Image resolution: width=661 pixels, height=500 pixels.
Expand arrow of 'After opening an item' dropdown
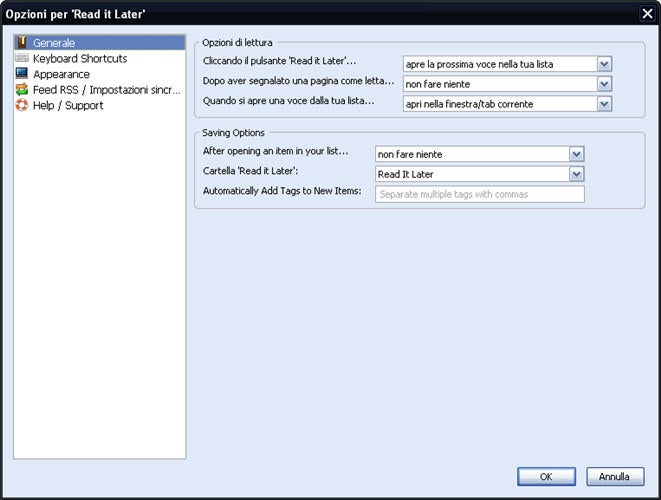(576, 154)
